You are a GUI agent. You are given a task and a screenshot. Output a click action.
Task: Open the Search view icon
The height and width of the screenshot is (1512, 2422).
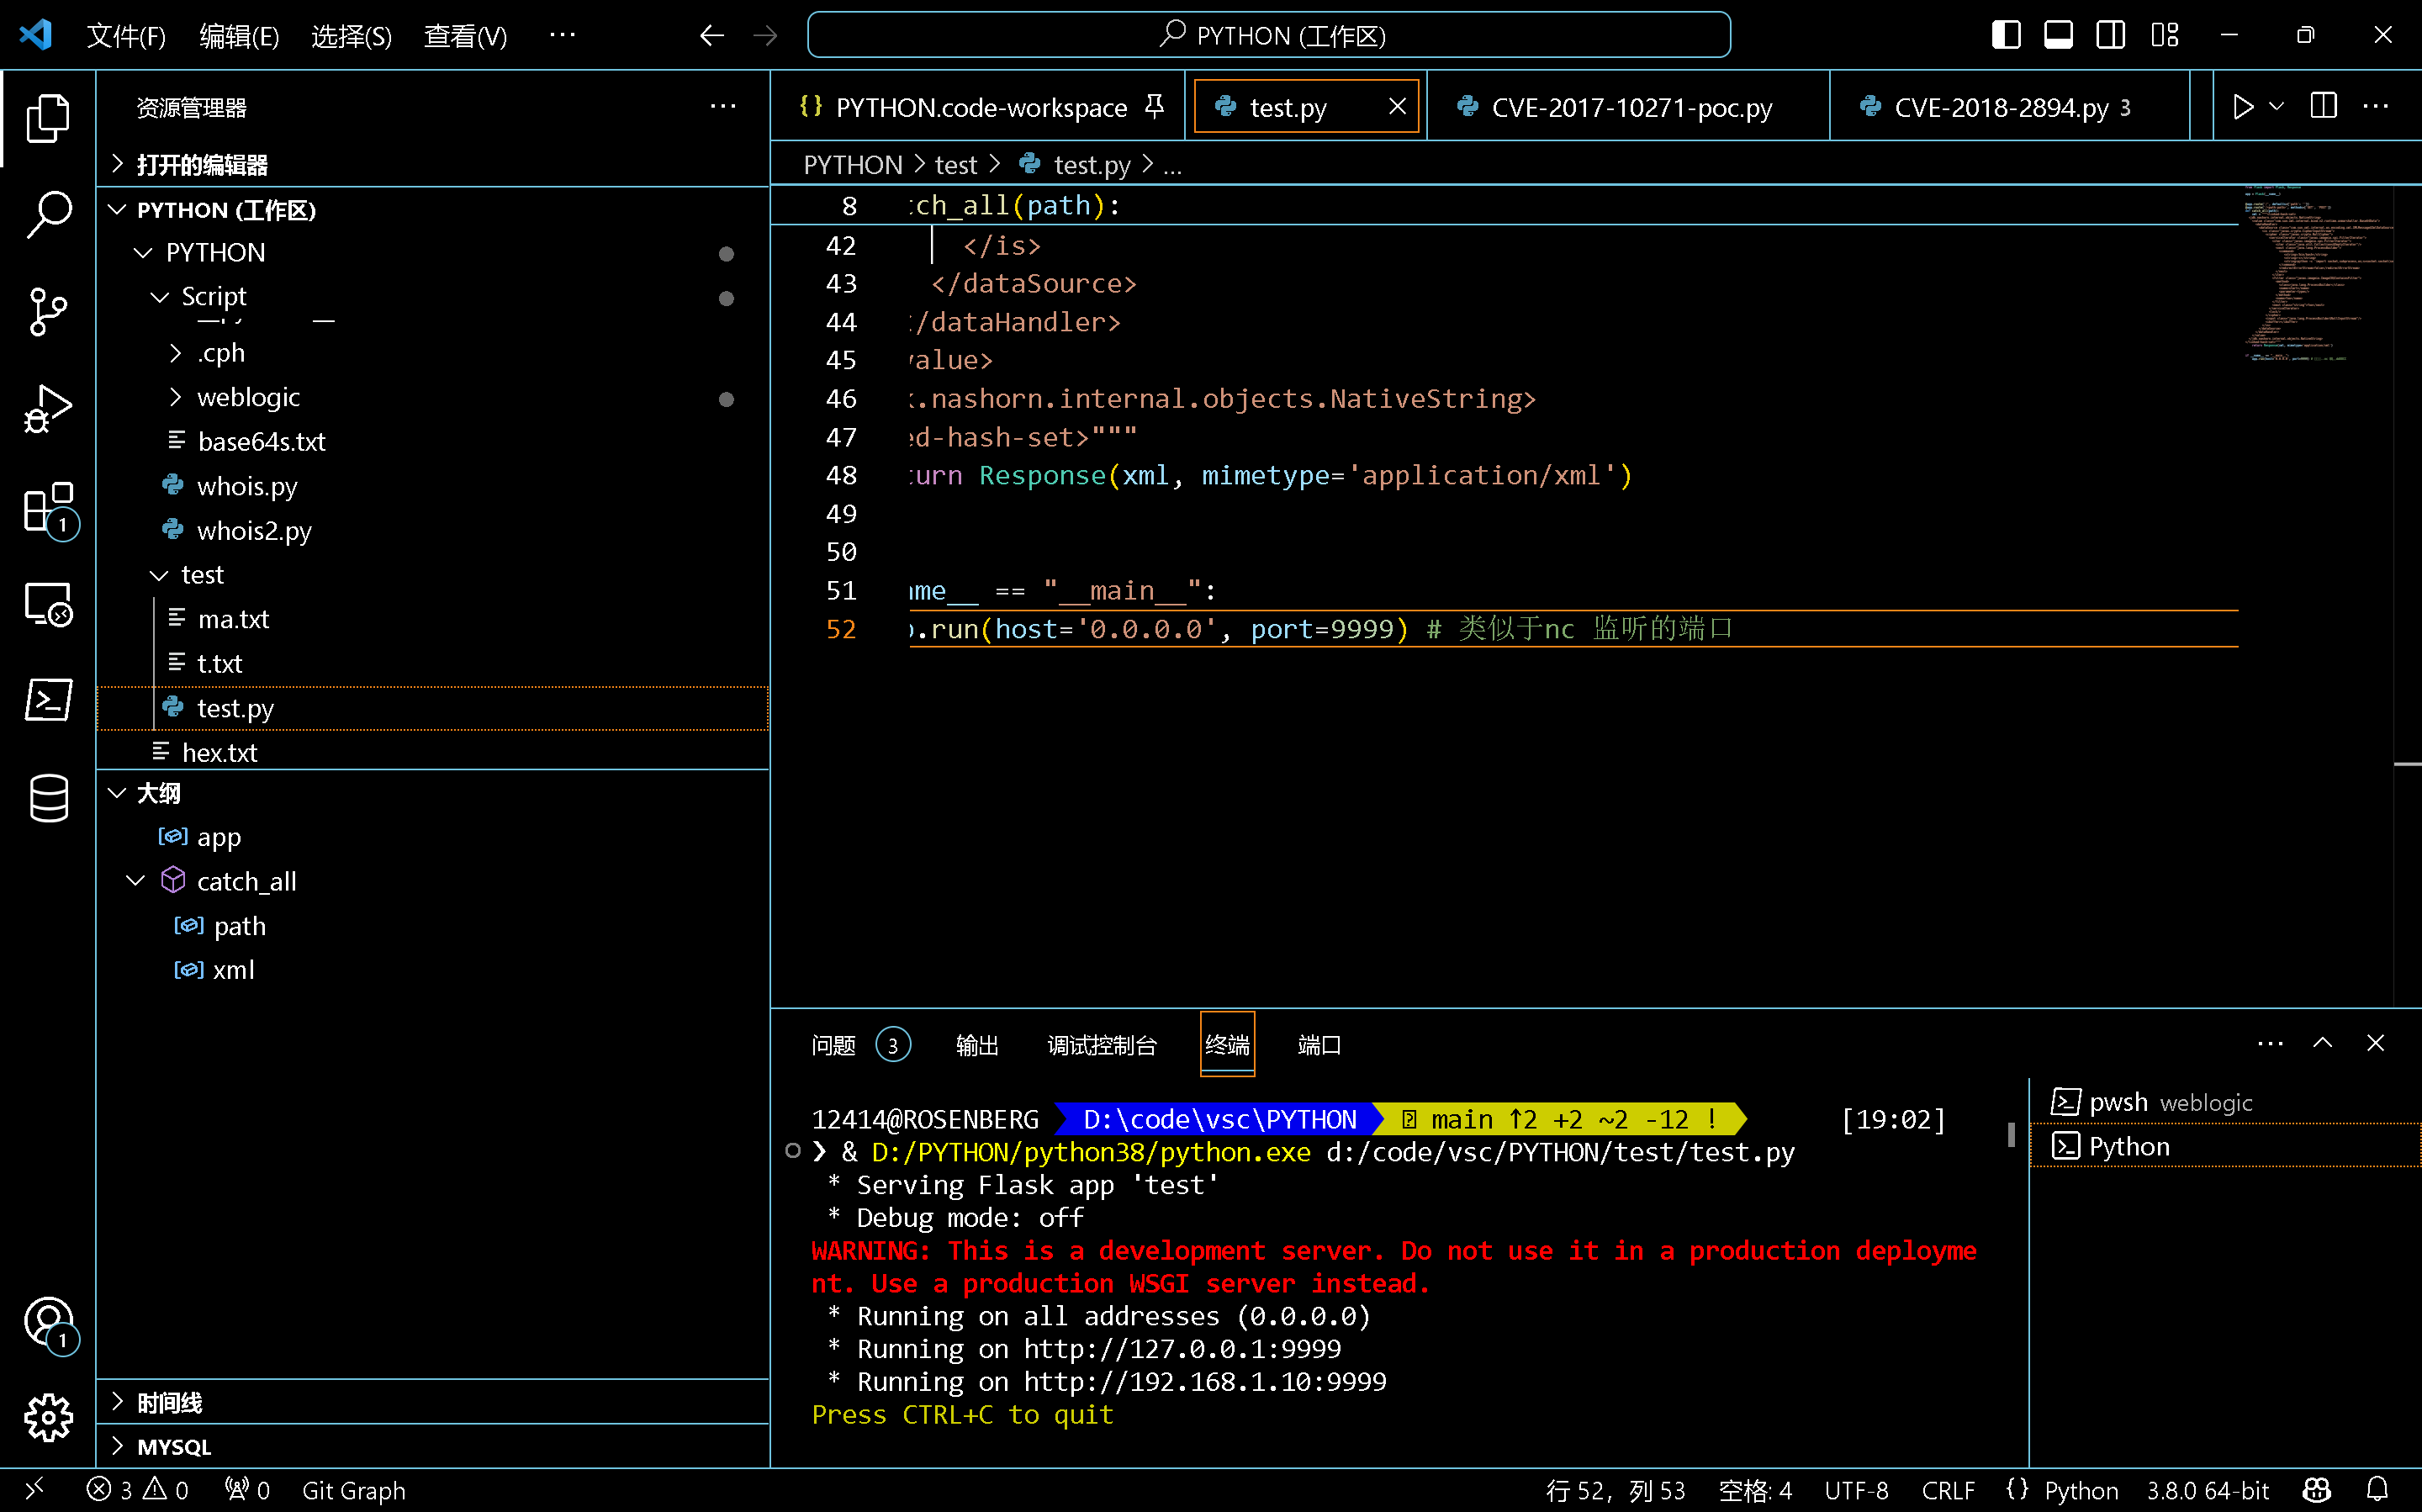[48, 214]
